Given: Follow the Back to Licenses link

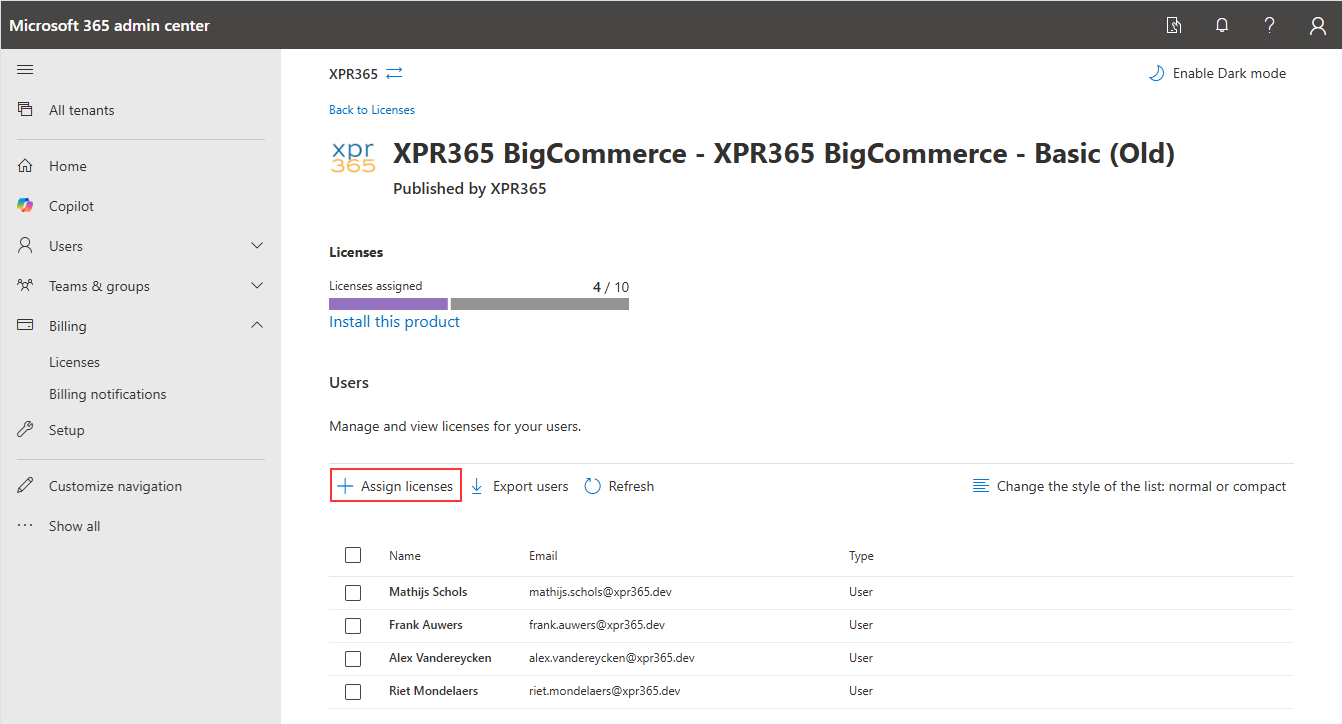Looking at the screenshot, I should [x=371, y=110].
